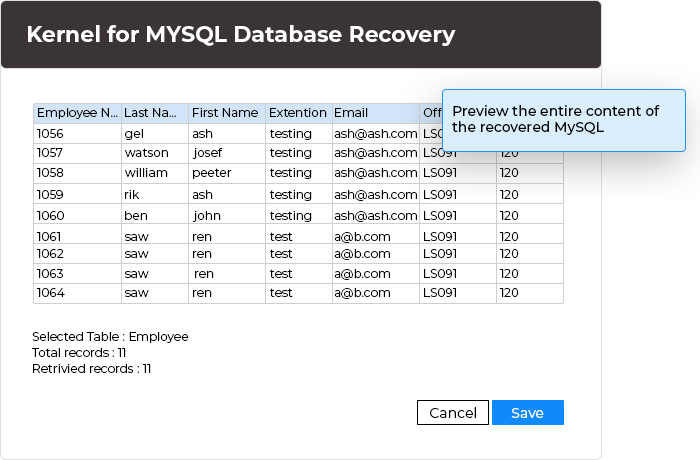The width and height of the screenshot is (700, 460).
Task: Click LS091 in row 1059
Action: pos(458,194)
